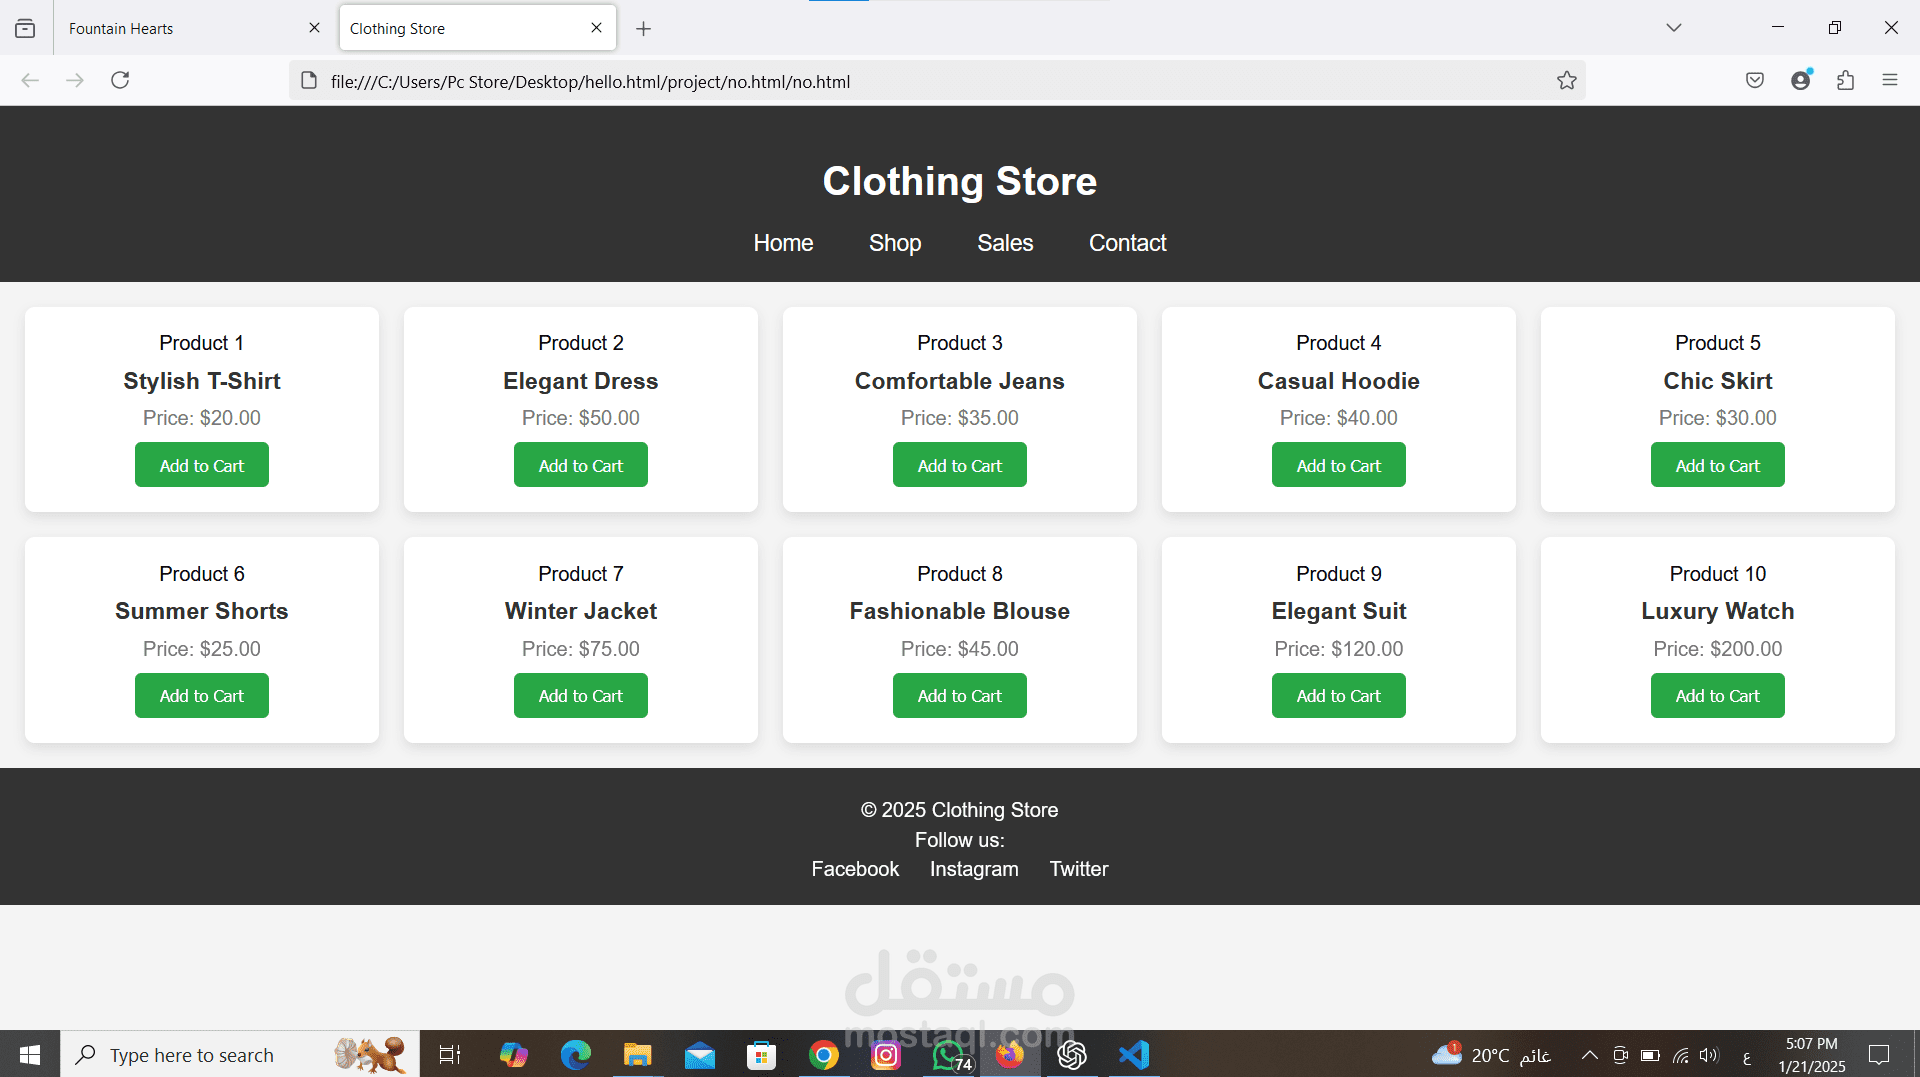The image size is (1920, 1077).
Task: Click the page info icon in address bar
Action: (309, 81)
